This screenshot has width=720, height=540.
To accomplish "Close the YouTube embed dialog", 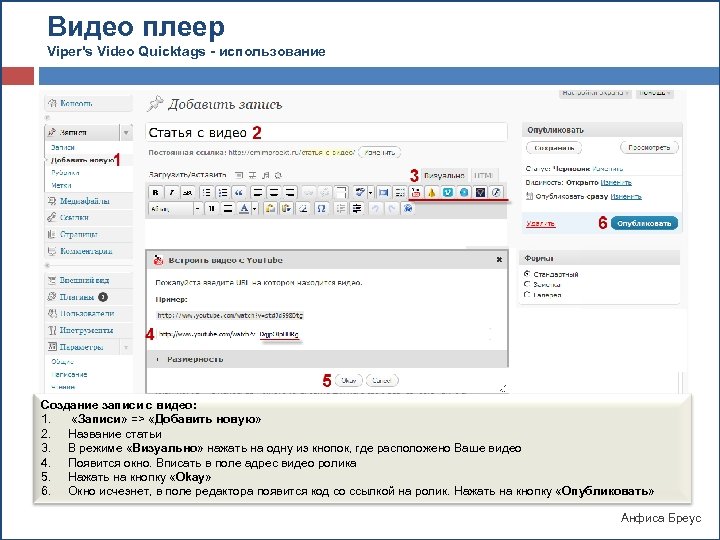I will [x=499, y=260].
